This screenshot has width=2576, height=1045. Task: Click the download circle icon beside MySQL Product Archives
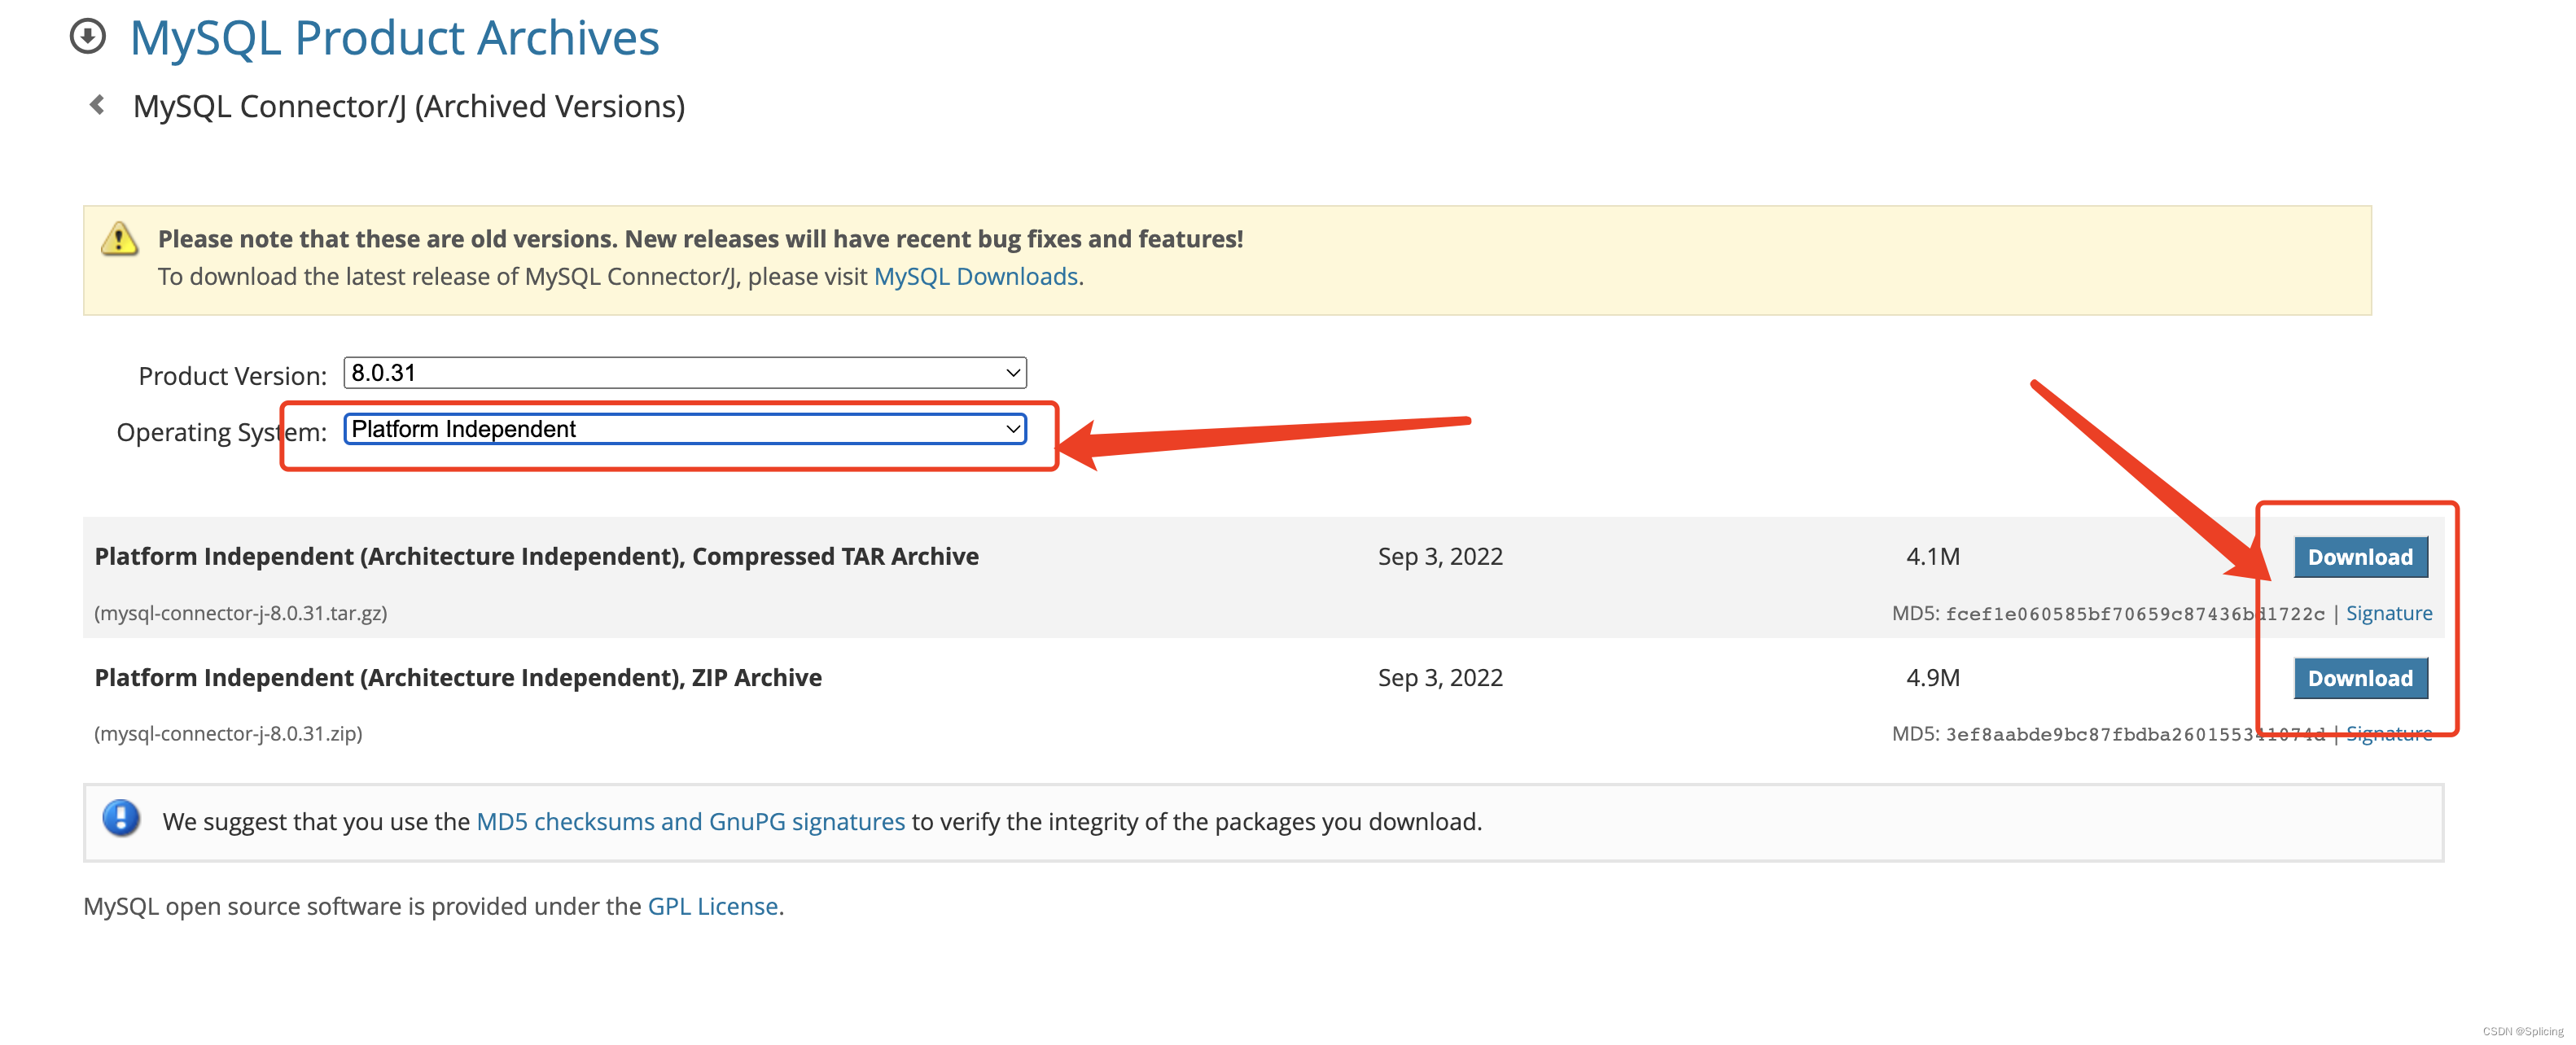tap(88, 37)
